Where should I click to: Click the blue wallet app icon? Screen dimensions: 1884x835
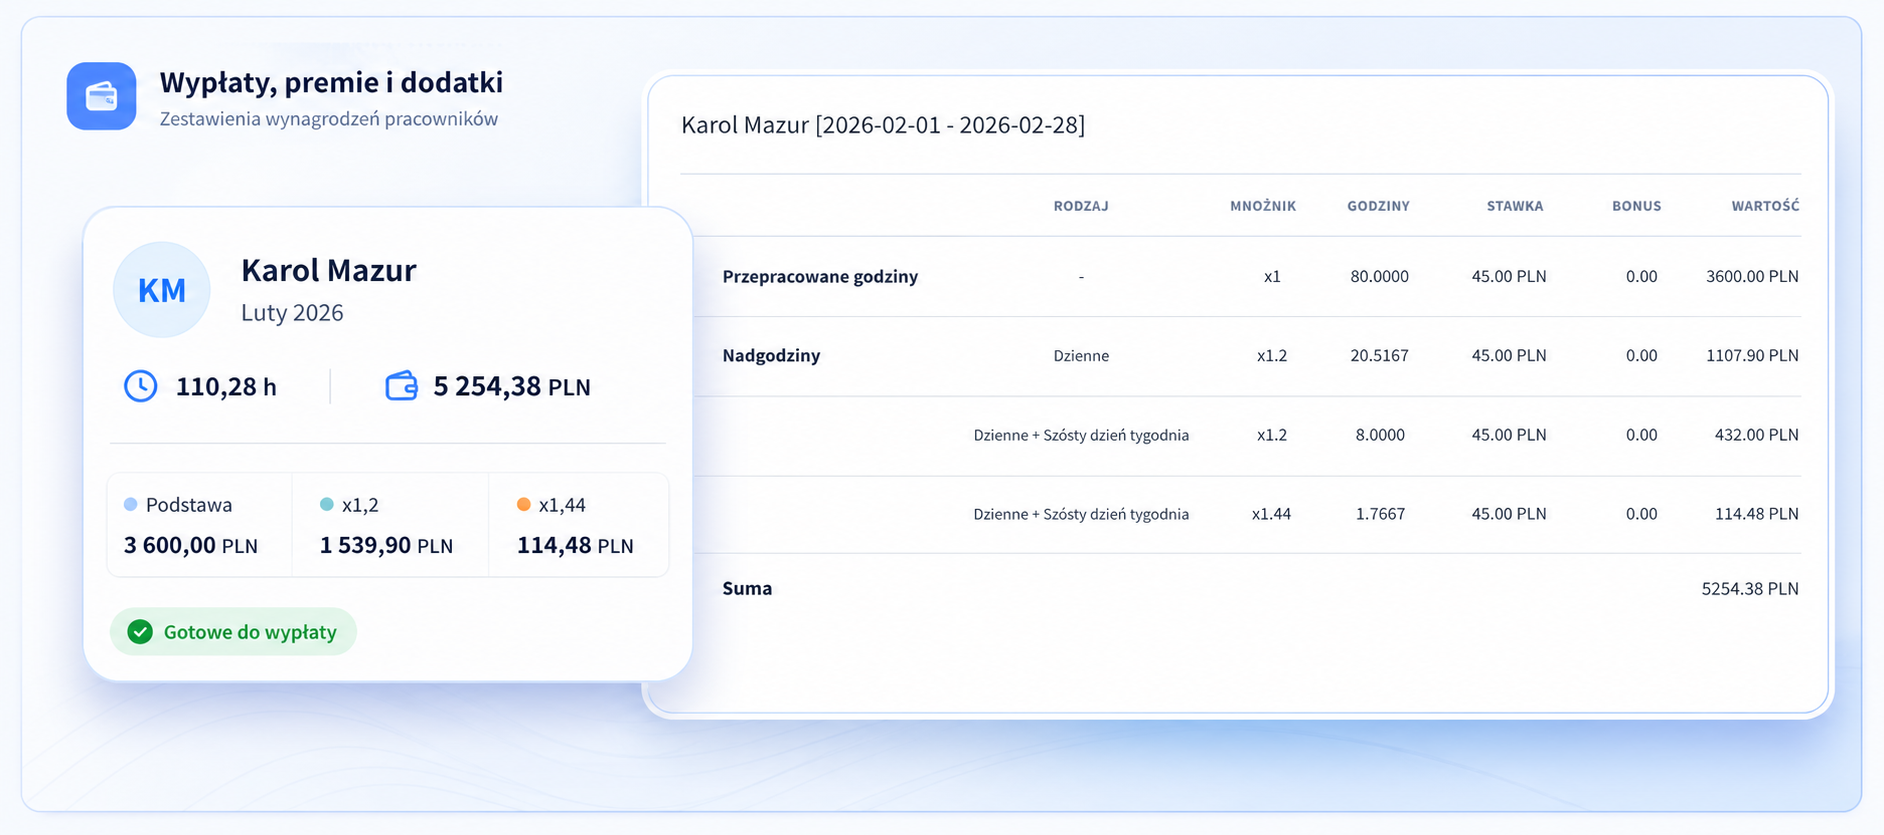101,96
